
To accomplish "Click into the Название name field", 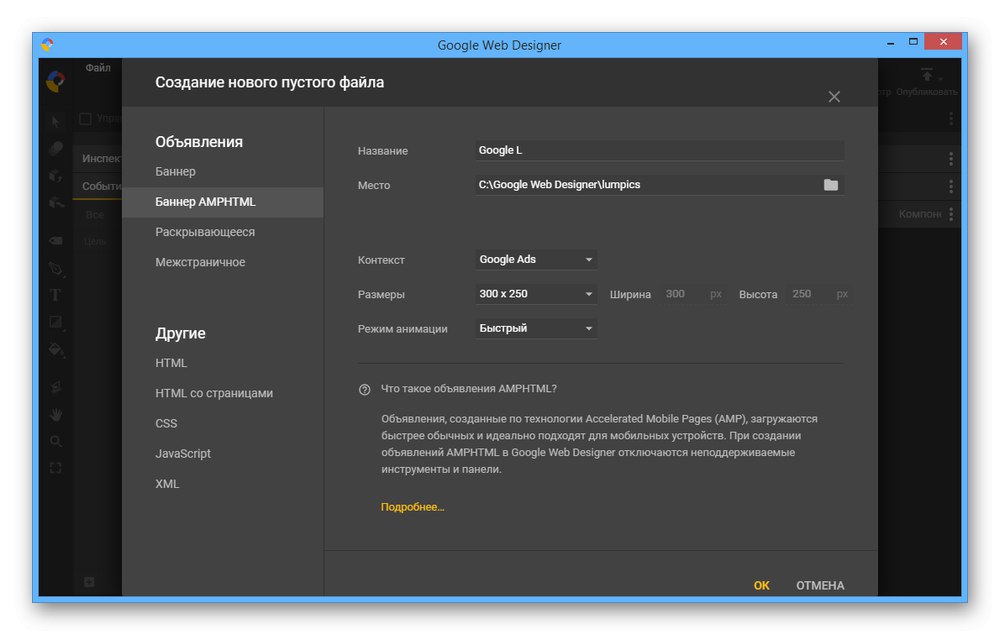I will [x=660, y=151].
